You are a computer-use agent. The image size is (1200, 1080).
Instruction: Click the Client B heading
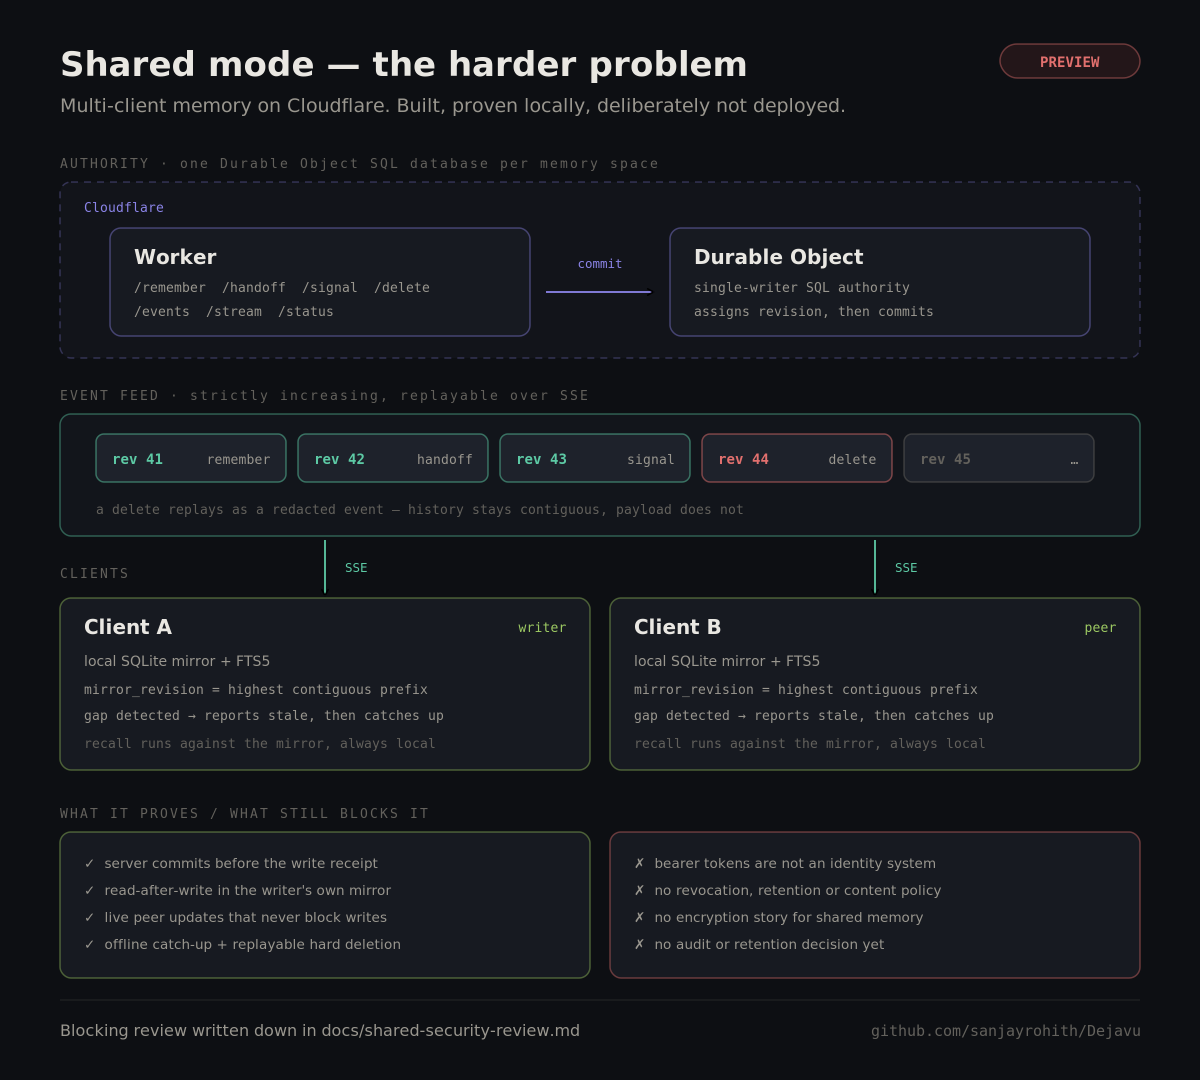[x=677, y=627]
